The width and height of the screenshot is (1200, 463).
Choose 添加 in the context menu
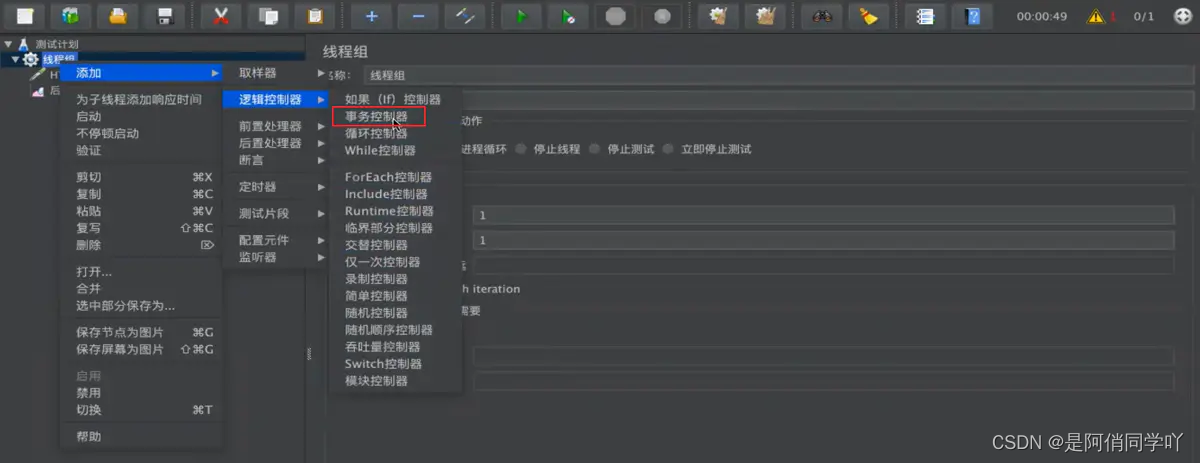[142, 73]
